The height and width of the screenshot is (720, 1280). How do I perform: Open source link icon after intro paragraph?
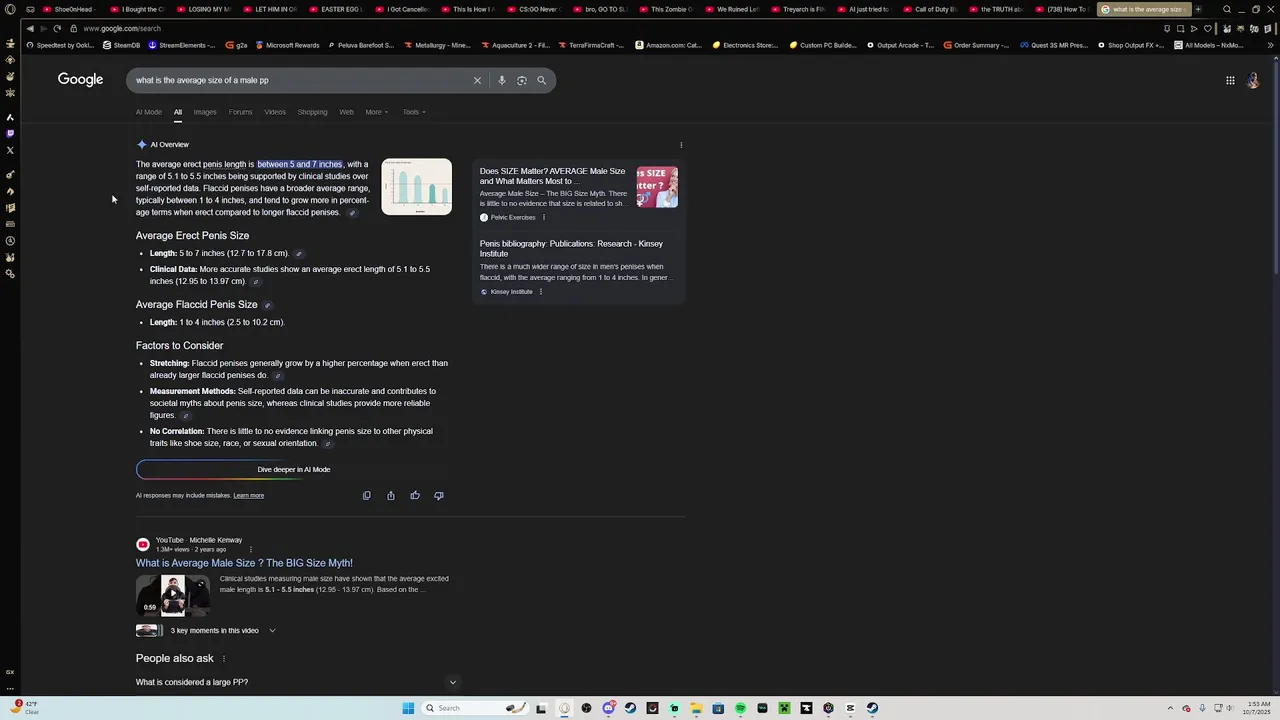[351, 213]
